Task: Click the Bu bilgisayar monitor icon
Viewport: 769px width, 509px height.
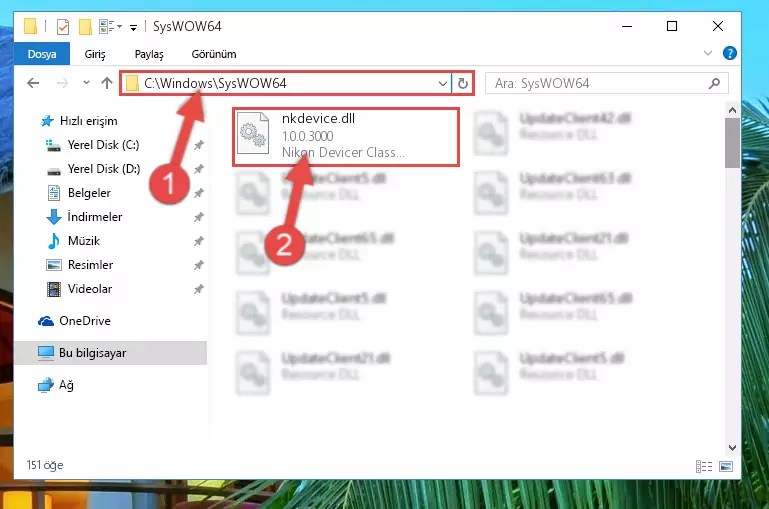Action: [46, 353]
